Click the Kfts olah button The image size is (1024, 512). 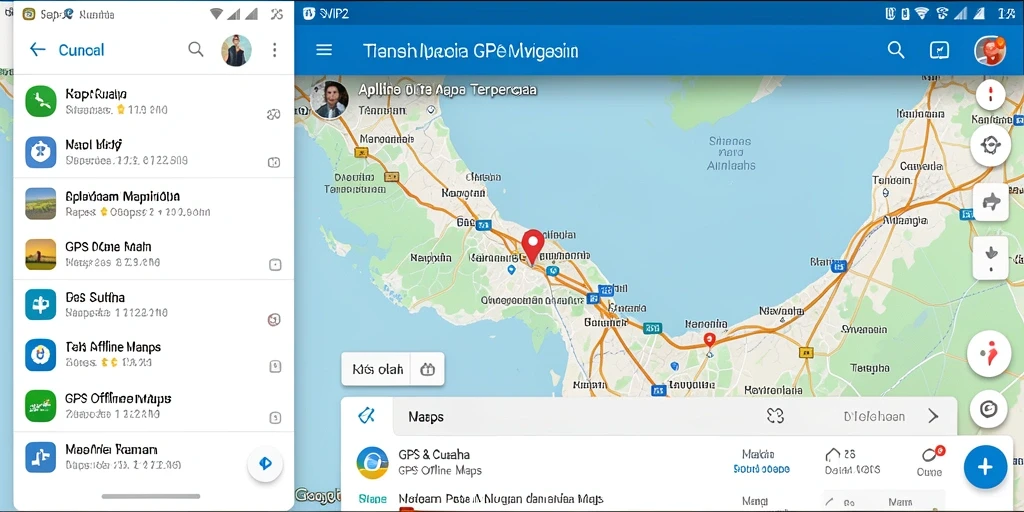pos(377,369)
